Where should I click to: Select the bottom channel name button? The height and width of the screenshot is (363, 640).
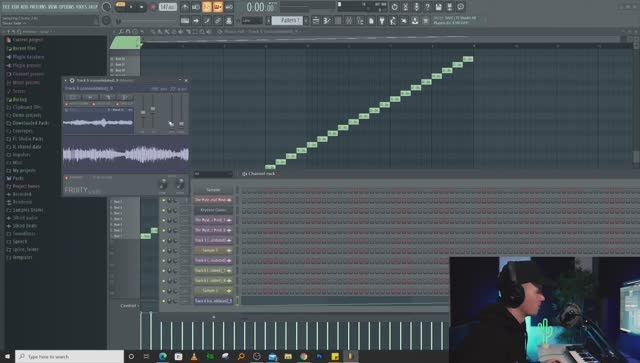(x=213, y=301)
